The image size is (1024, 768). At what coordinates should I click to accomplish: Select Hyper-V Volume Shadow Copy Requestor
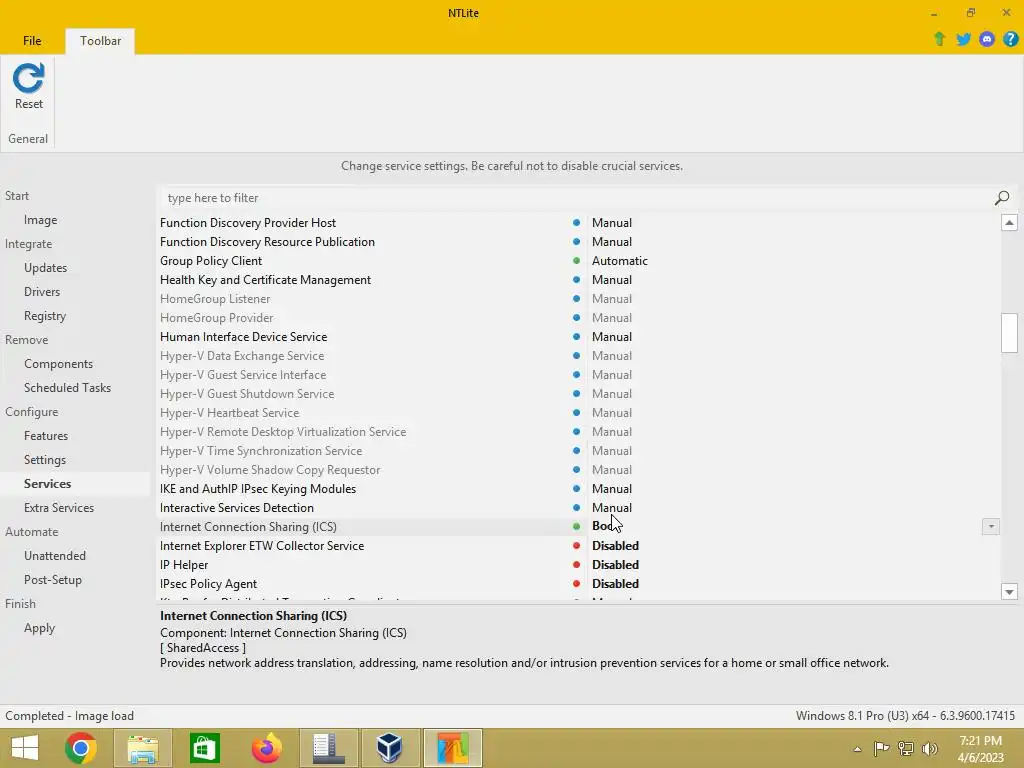pos(270,470)
